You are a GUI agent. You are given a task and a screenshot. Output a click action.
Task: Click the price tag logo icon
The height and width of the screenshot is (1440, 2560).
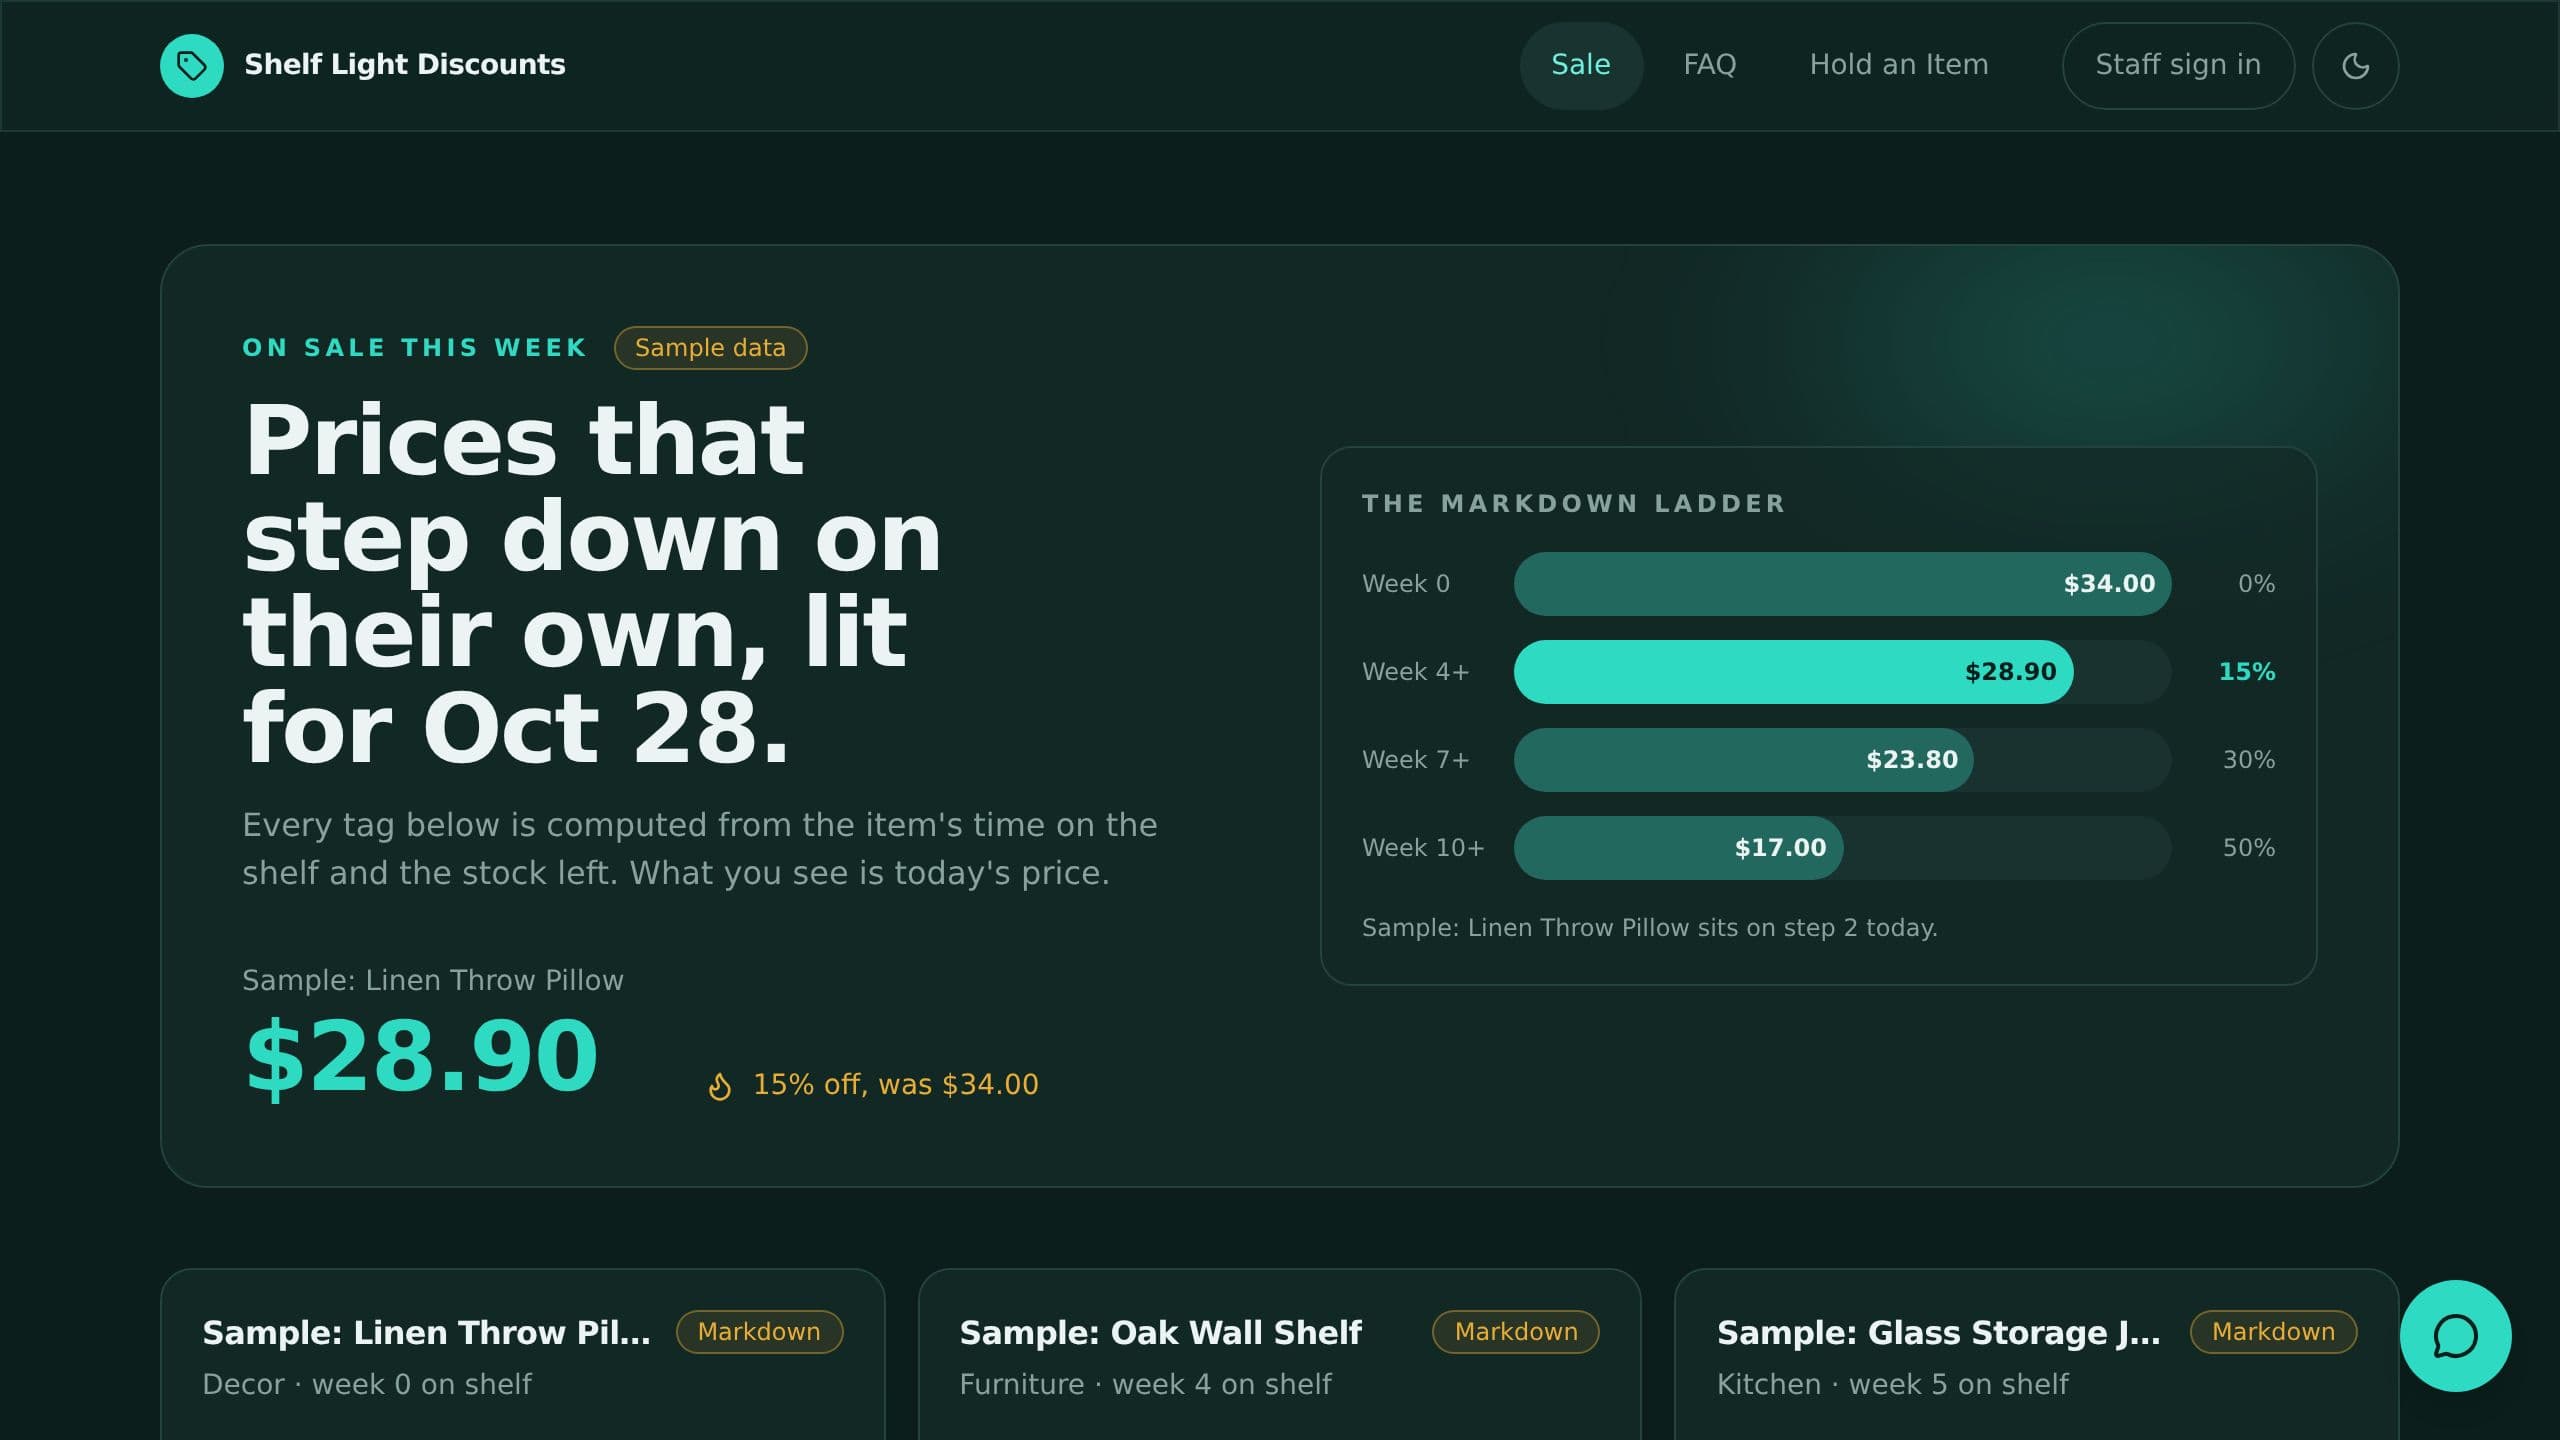click(x=191, y=65)
